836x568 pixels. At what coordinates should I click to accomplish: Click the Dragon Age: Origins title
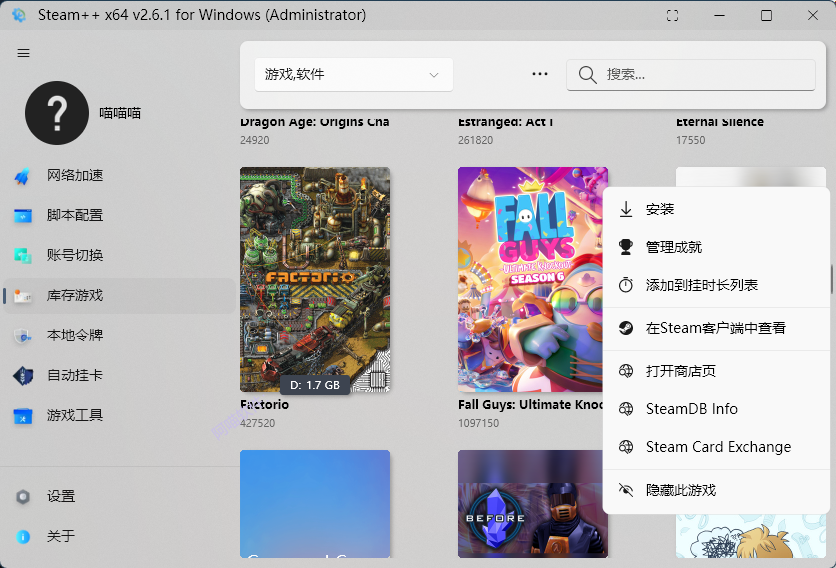(315, 122)
